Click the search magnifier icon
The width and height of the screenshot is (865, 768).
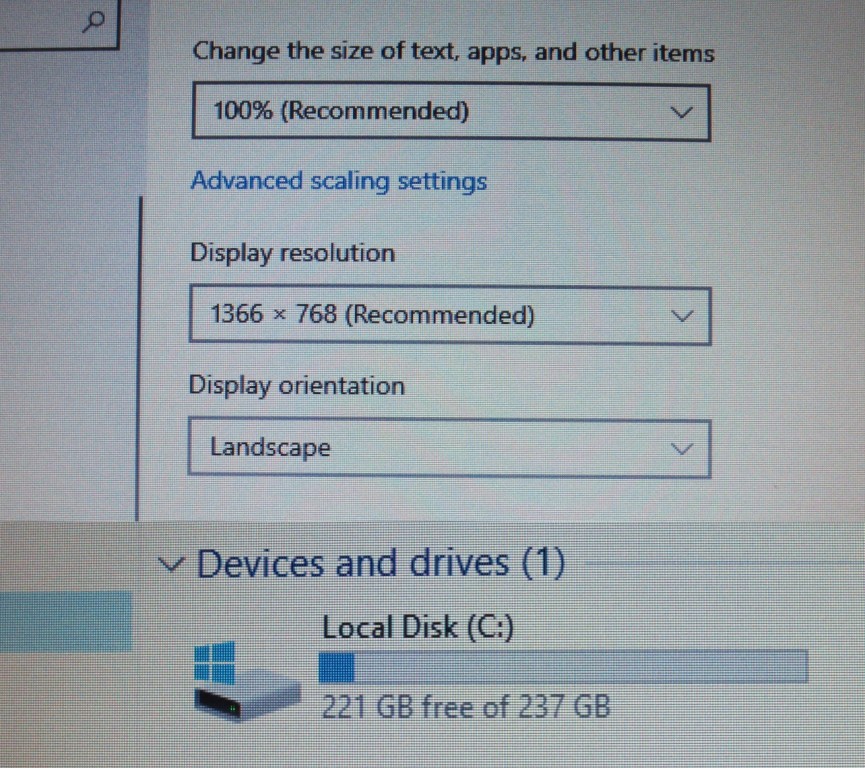(93, 22)
